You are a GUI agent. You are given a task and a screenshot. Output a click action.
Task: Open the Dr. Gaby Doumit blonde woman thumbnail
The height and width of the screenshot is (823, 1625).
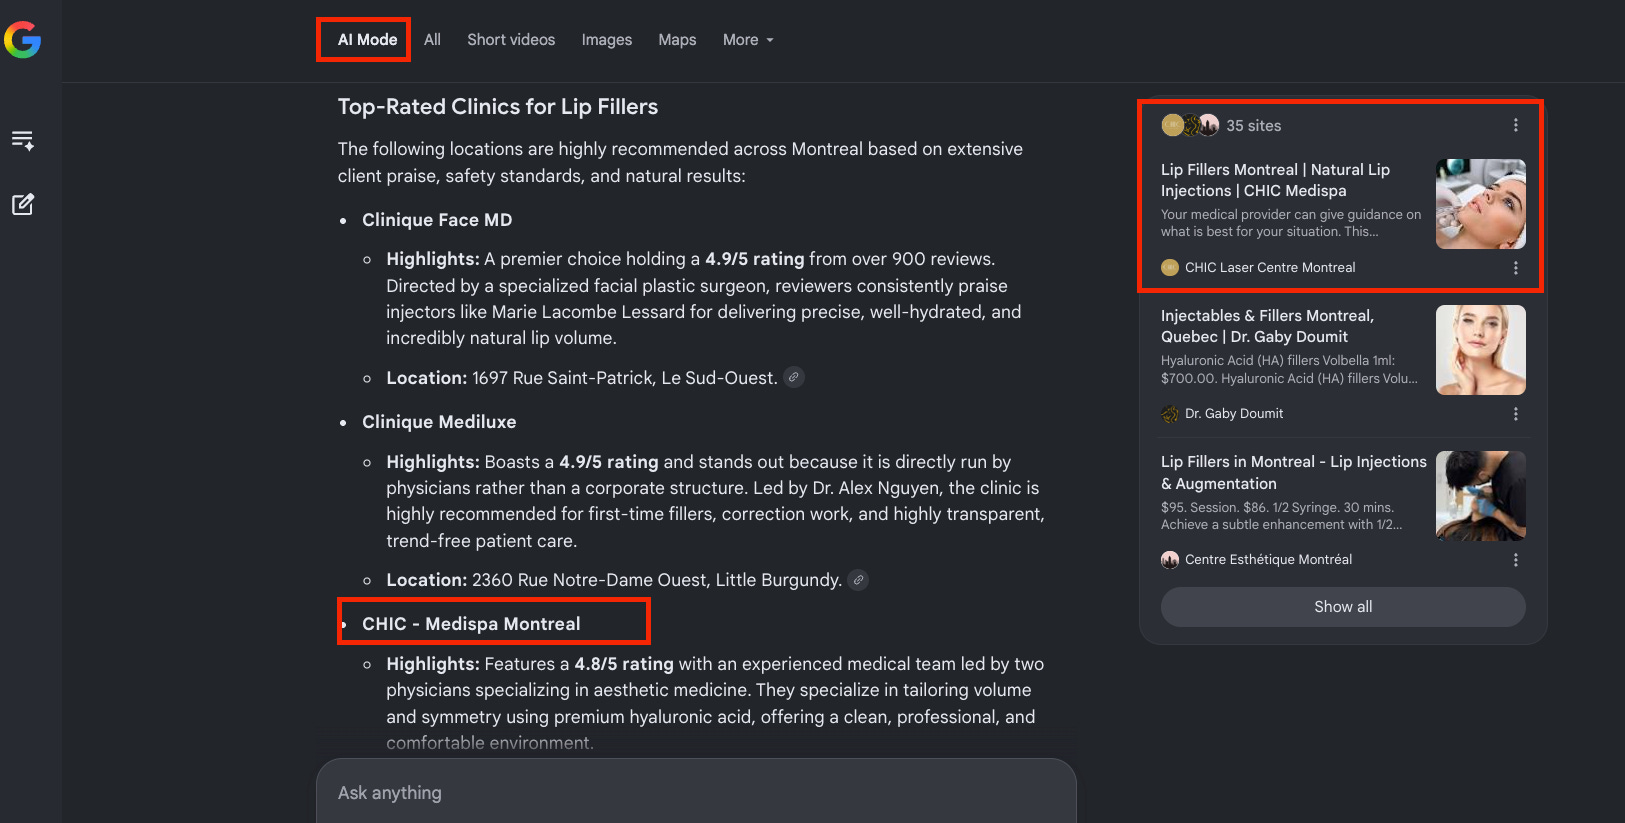[1481, 350]
